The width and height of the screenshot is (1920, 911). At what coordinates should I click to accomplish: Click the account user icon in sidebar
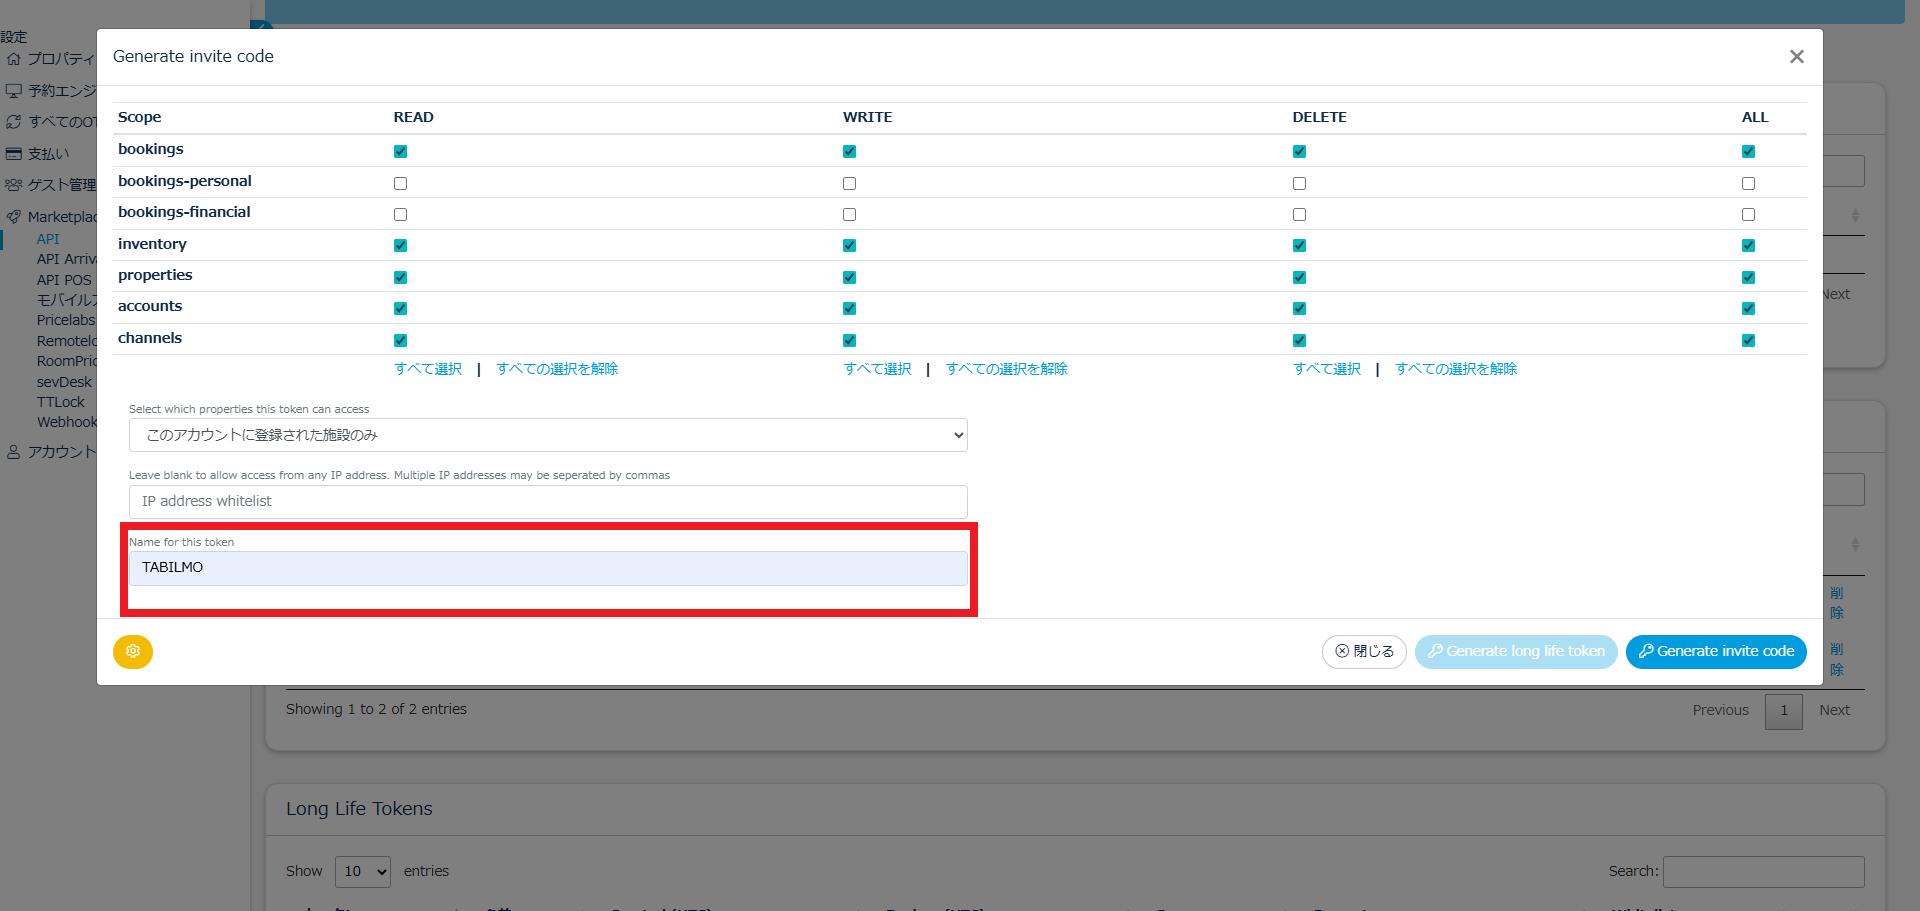coord(14,452)
